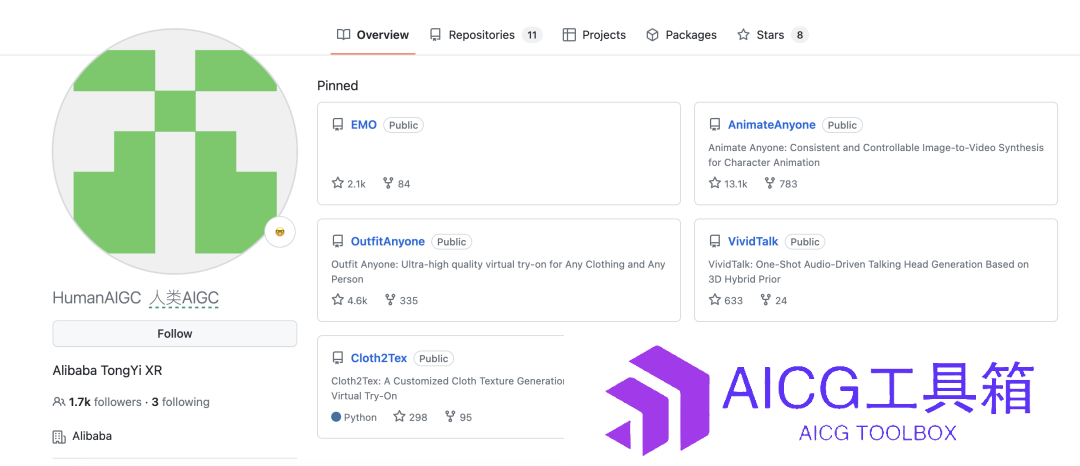
Task: View EMO forks count 84
Action: click(396, 183)
